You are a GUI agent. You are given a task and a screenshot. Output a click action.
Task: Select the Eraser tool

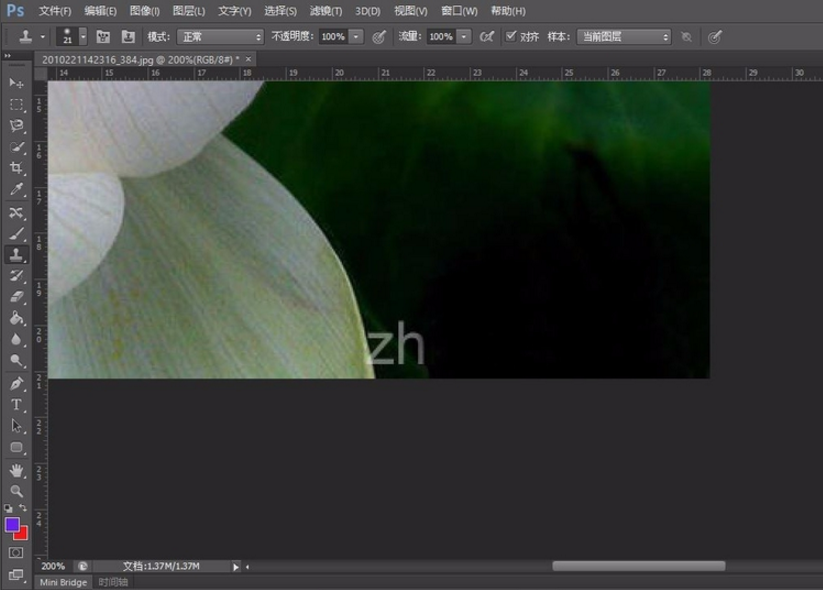click(16, 297)
